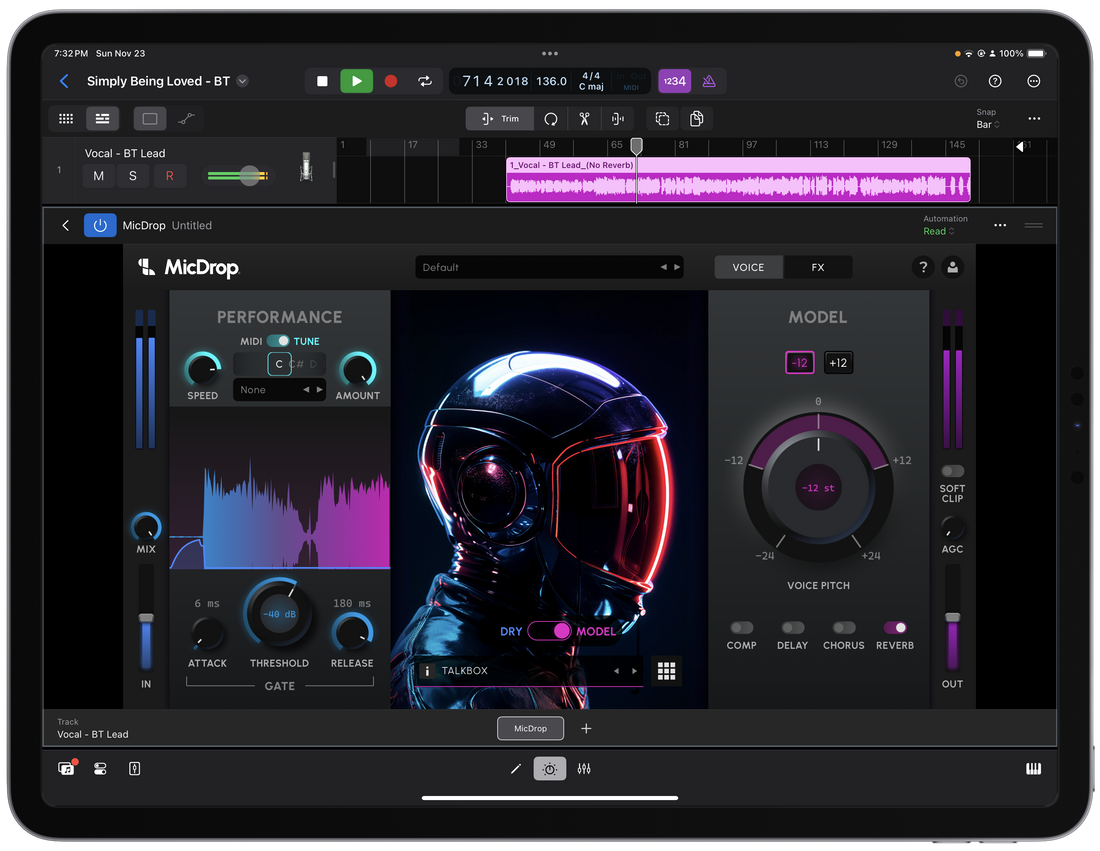Switch to the VOICE tab
The width and height of the screenshot is (1100, 851).
[x=748, y=267]
